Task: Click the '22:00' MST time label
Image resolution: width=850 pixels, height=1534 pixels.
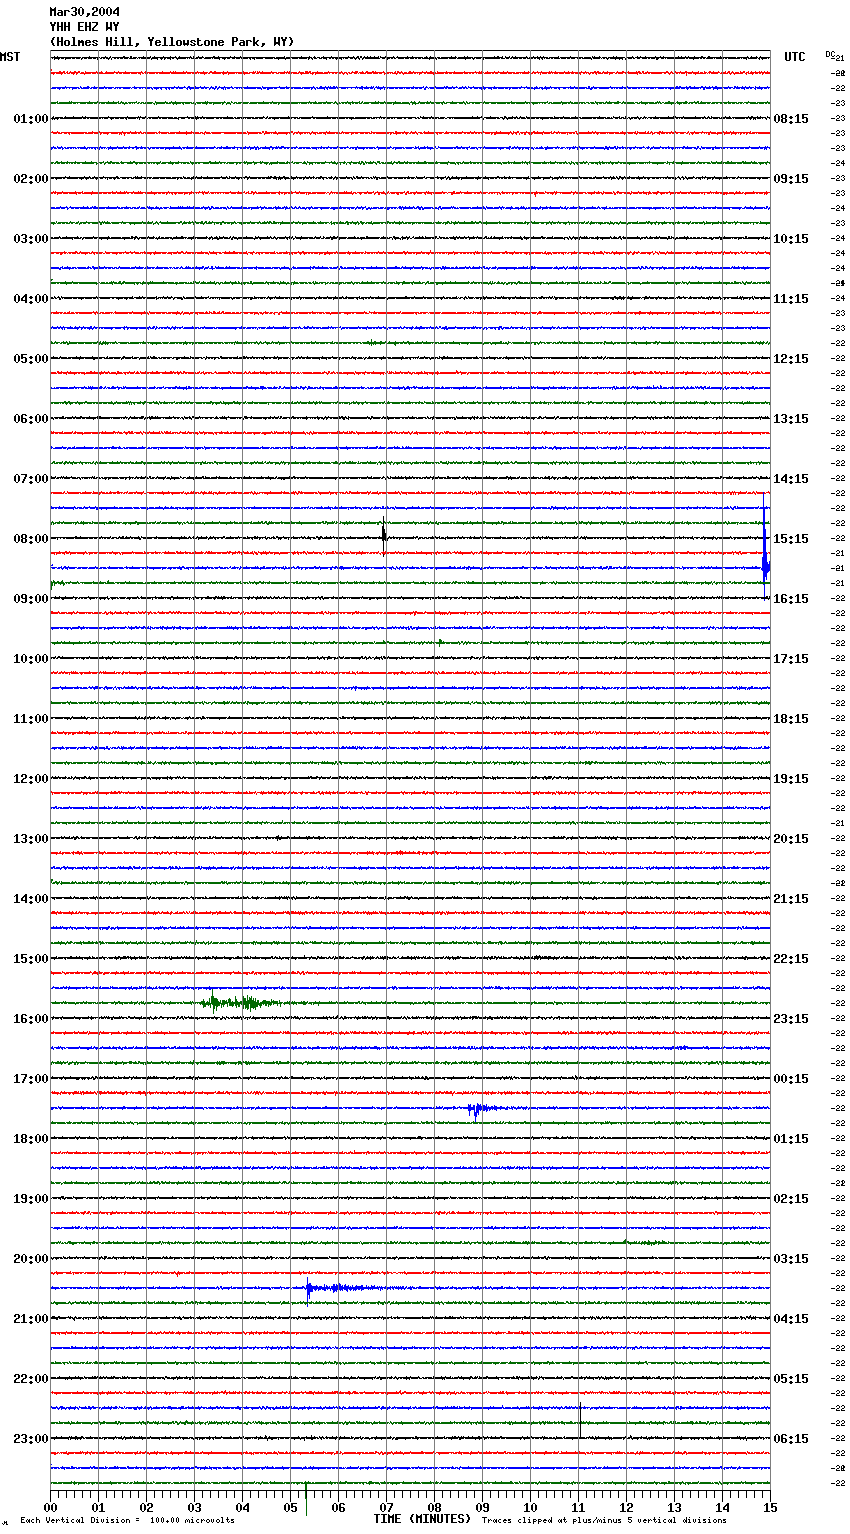Action: tap(31, 1379)
